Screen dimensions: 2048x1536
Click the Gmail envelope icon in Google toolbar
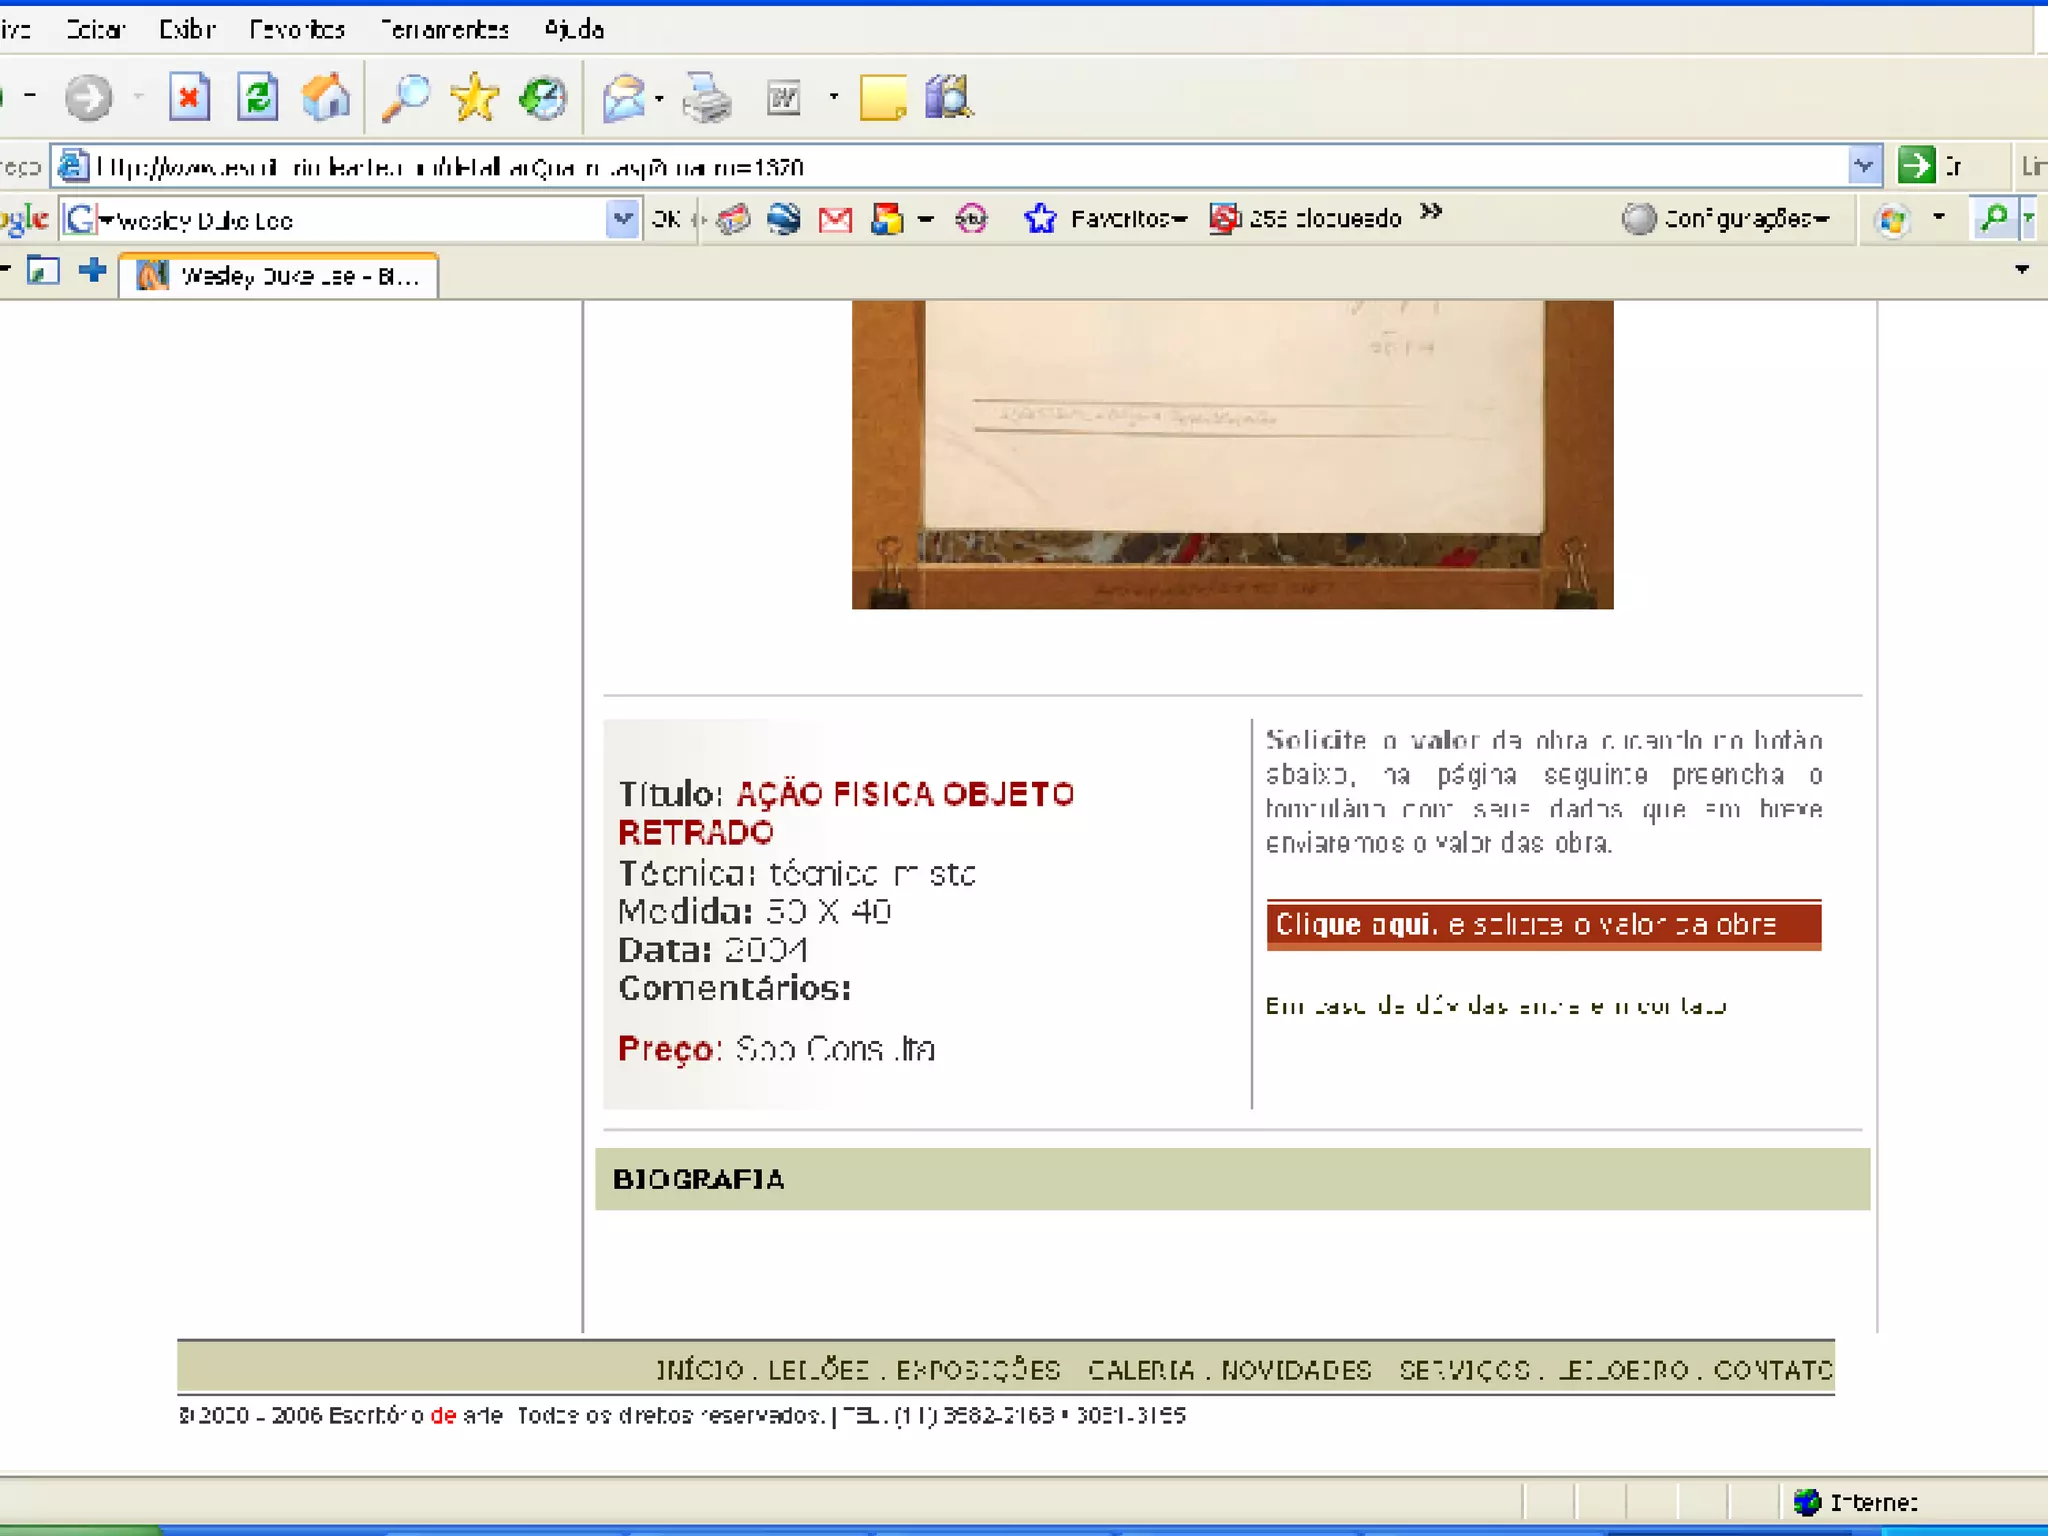[x=835, y=219]
